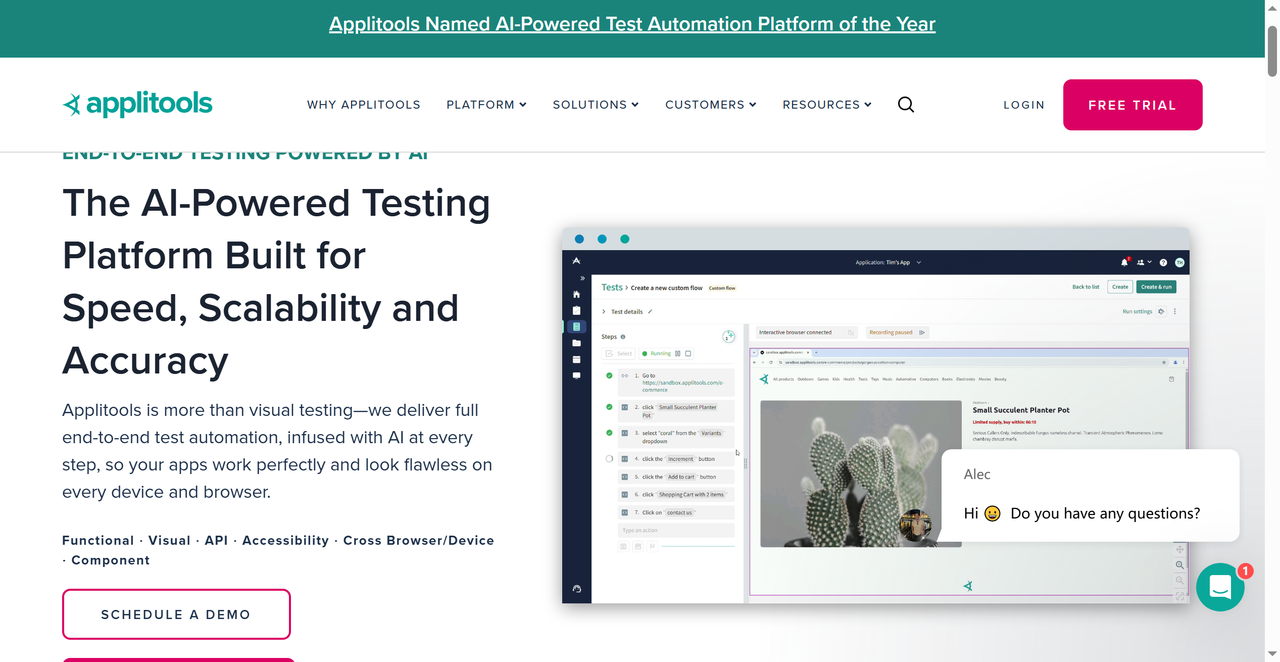This screenshot has height=662, width=1280.
Task: Expand the SOLUTIONS menu
Action: click(596, 104)
